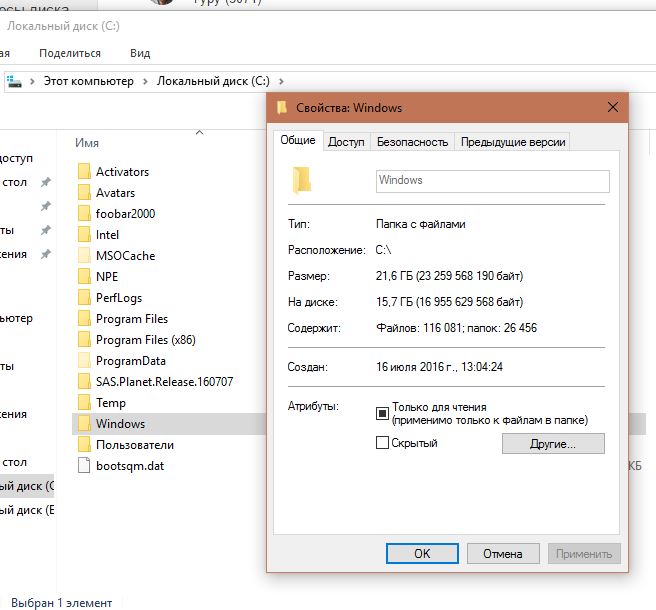Click the 'Отмена' button
The height and width of the screenshot is (610, 656).
[x=503, y=554]
